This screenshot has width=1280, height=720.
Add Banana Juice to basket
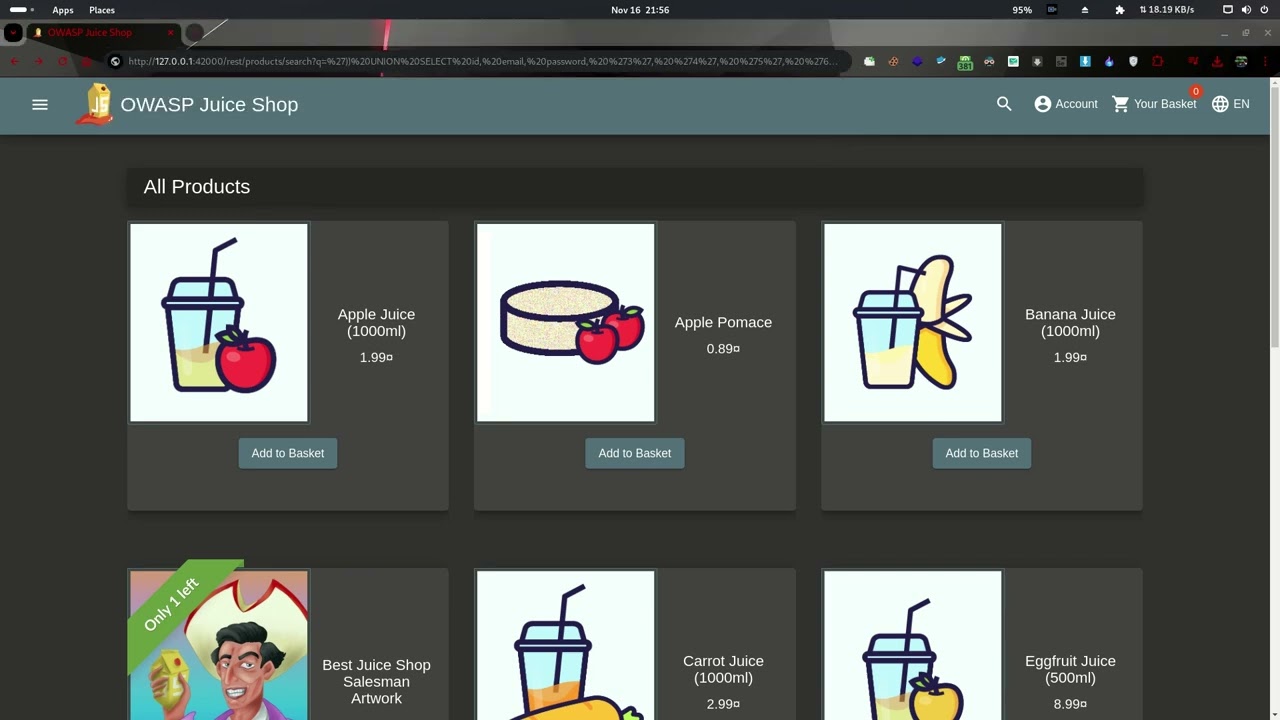coord(982,453)
